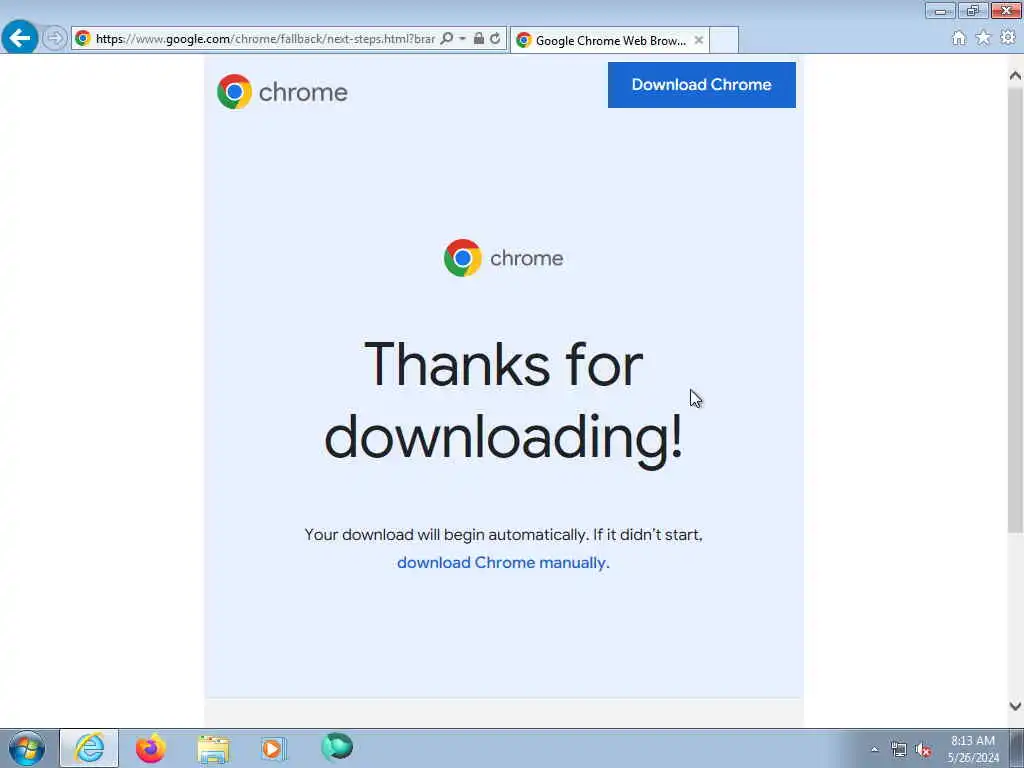
Task: Refresh the page with the reload icon
Action: pyautogui.click(x=496, y=39)
